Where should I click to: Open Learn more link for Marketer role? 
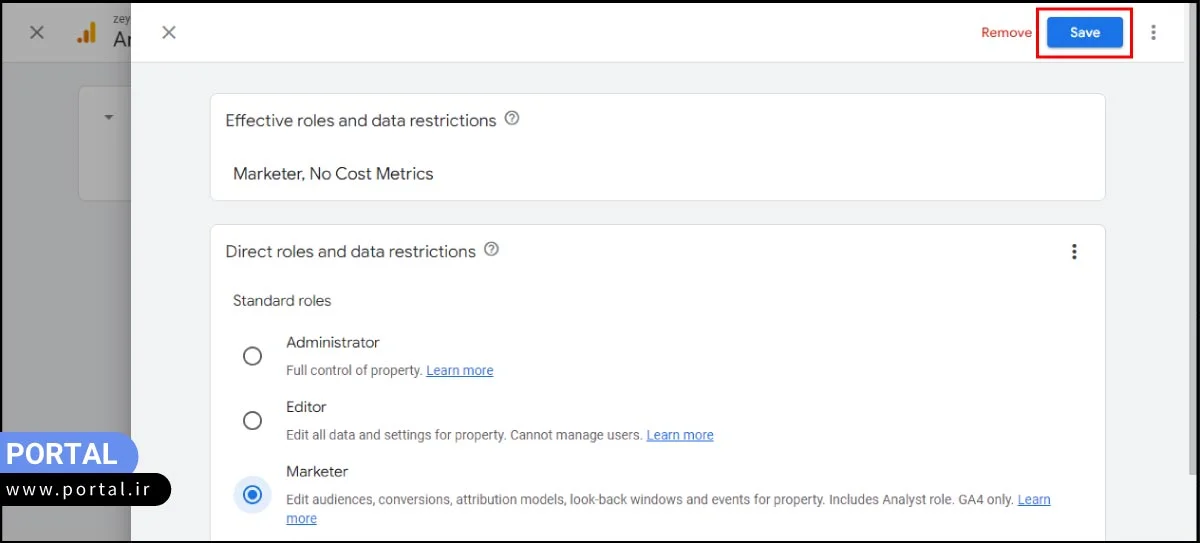1033,500
